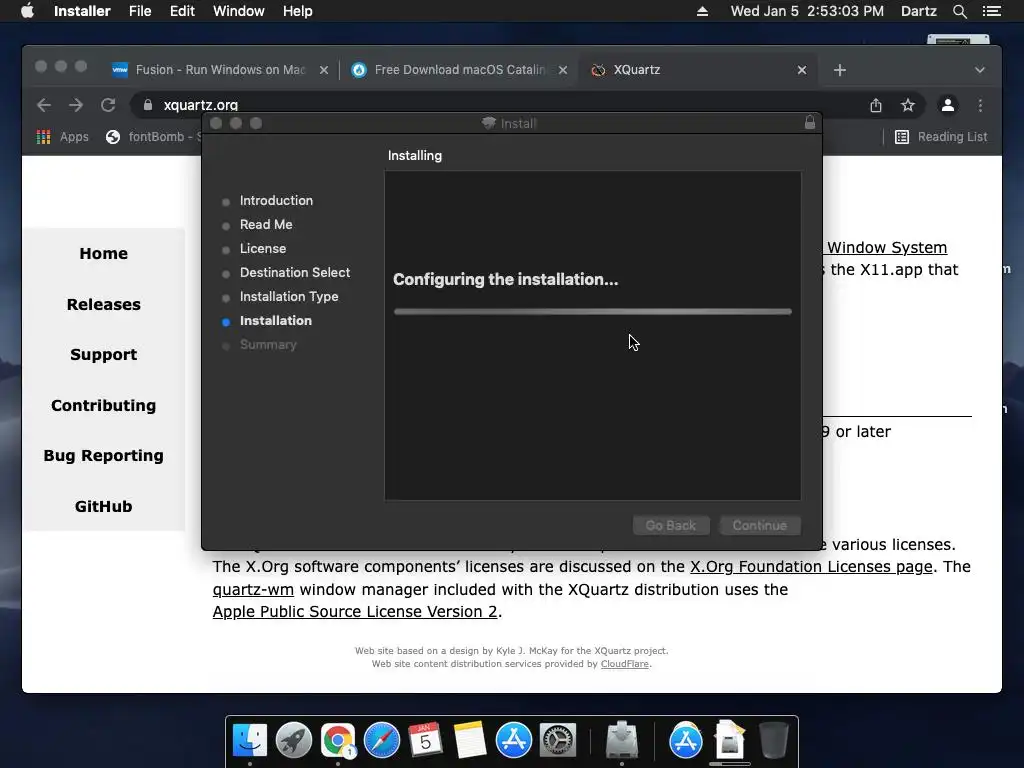Click the site lock icon in address bar
The image size is (1024, 768).
(x=148, y=105)
